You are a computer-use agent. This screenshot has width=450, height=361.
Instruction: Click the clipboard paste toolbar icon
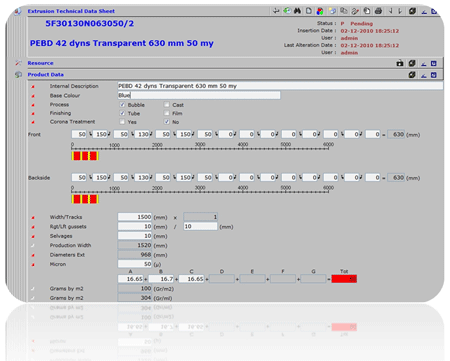point(367,11)
